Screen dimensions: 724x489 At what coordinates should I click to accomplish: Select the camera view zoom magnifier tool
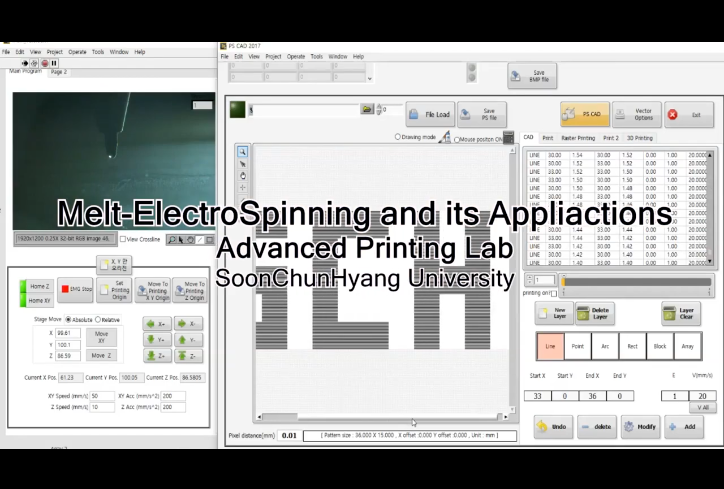pyautogui.click(x=172, y=240)
